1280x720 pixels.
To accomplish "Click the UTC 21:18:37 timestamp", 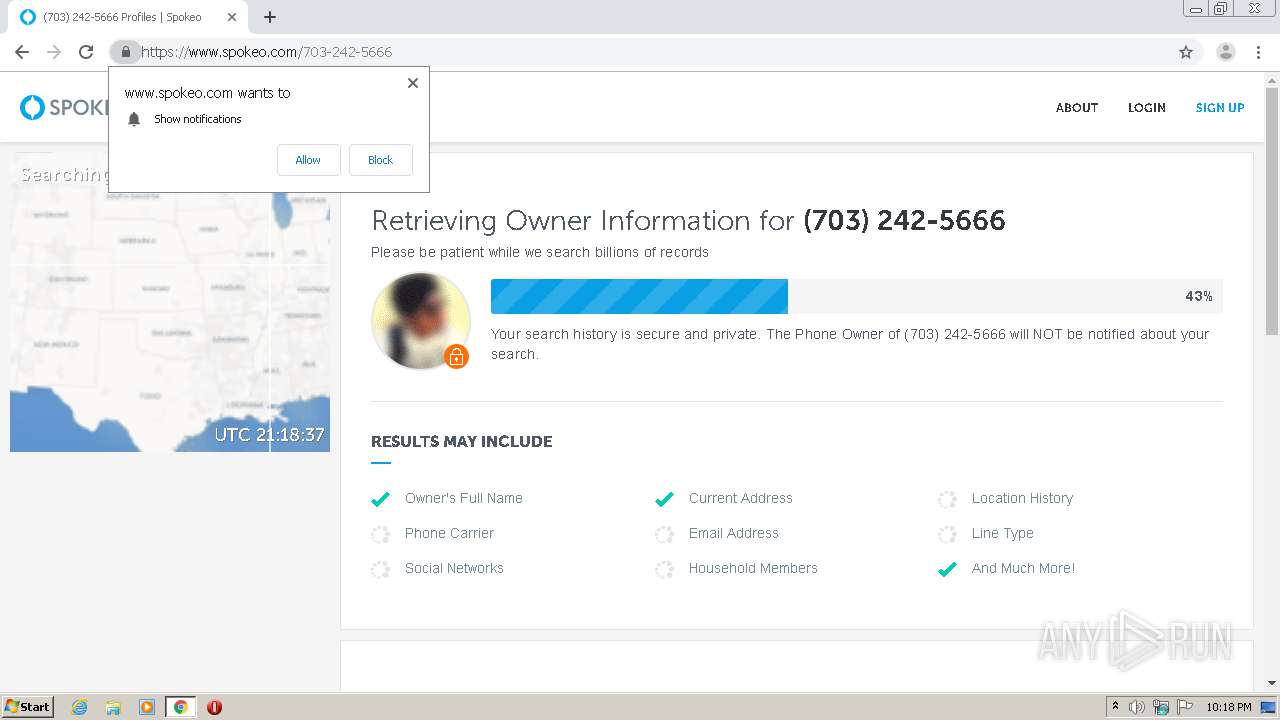I will (x=270, y=435).
